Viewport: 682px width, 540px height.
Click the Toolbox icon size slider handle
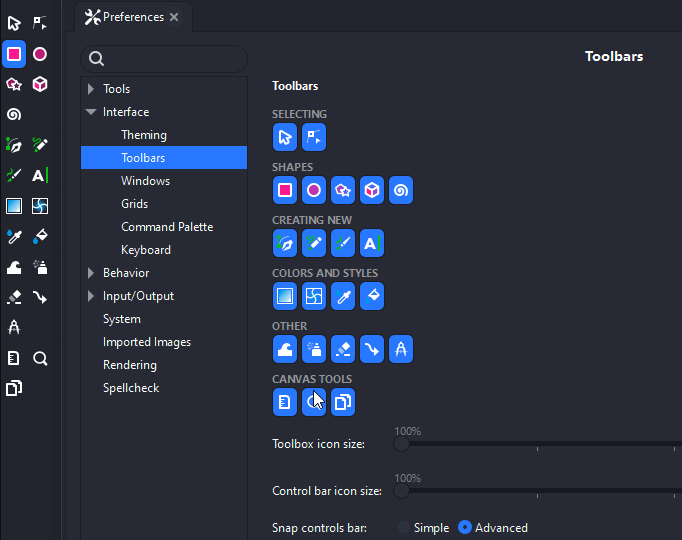coord(401,443)
